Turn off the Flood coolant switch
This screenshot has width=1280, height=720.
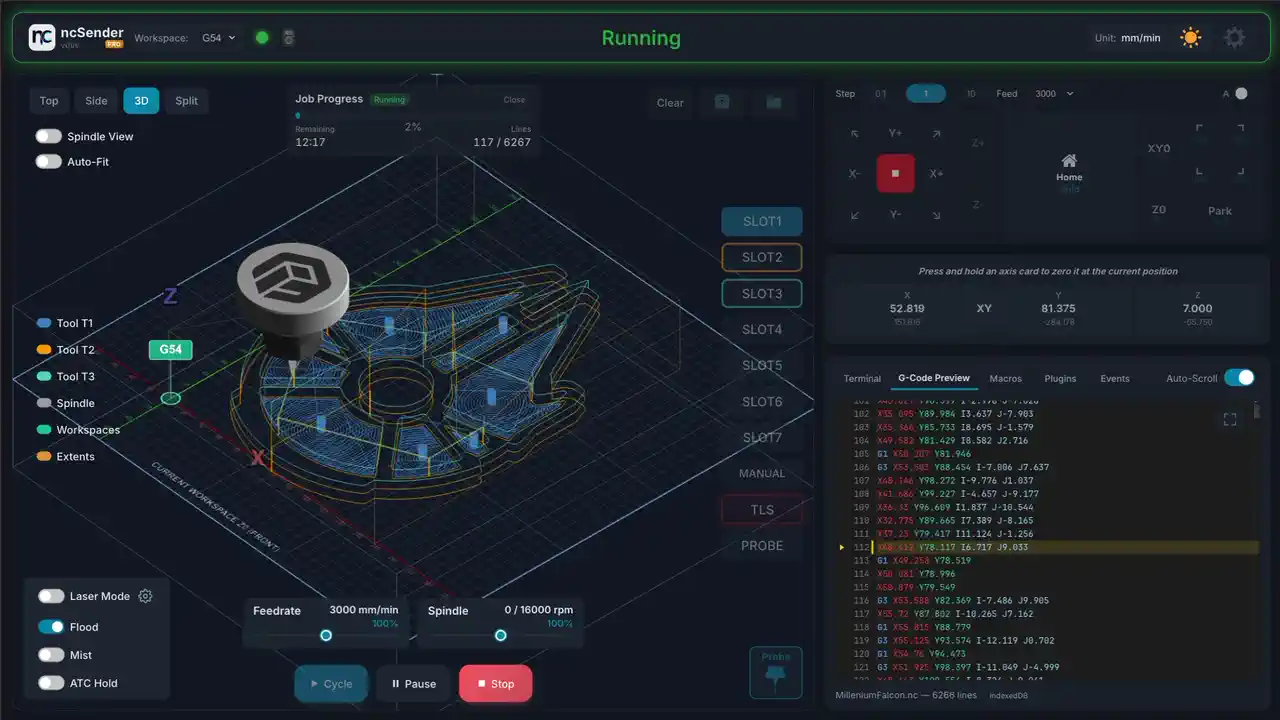pyautogui.click(x=51, y=627)
